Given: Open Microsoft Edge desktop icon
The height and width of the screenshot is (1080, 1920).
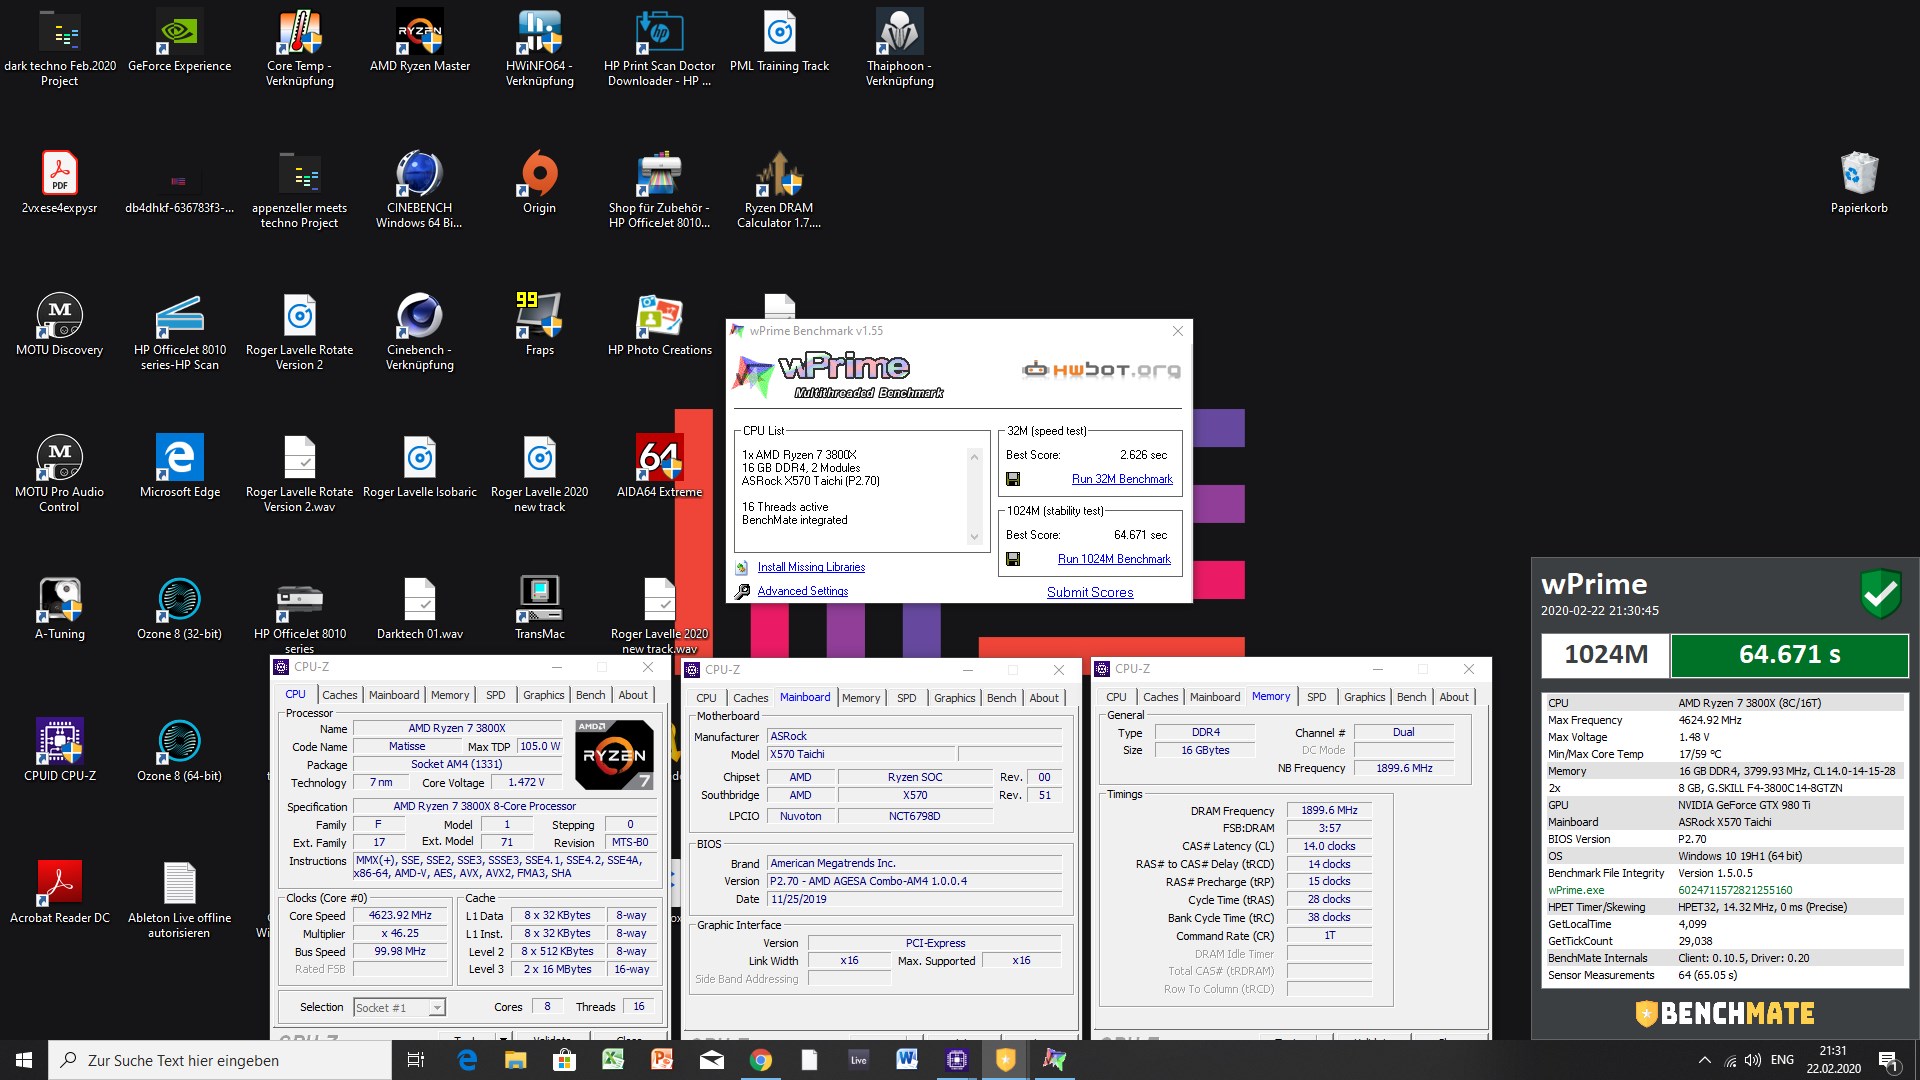Looking at the screenshot, I should tap(180, 468).
